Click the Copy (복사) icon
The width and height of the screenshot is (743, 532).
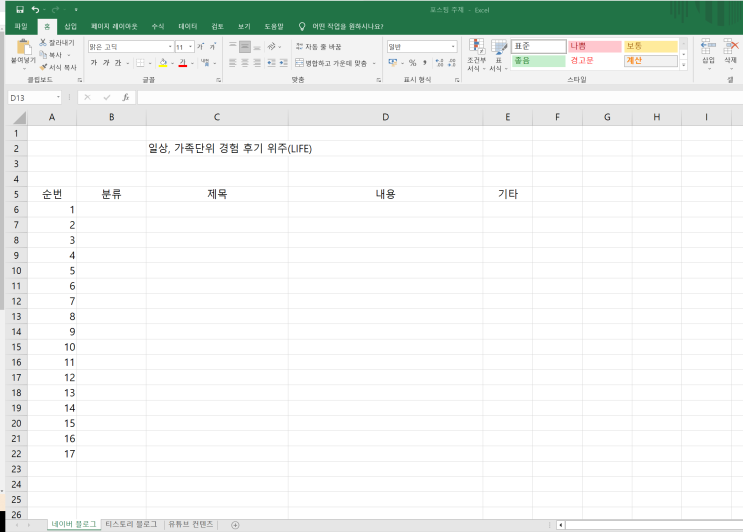43,55
